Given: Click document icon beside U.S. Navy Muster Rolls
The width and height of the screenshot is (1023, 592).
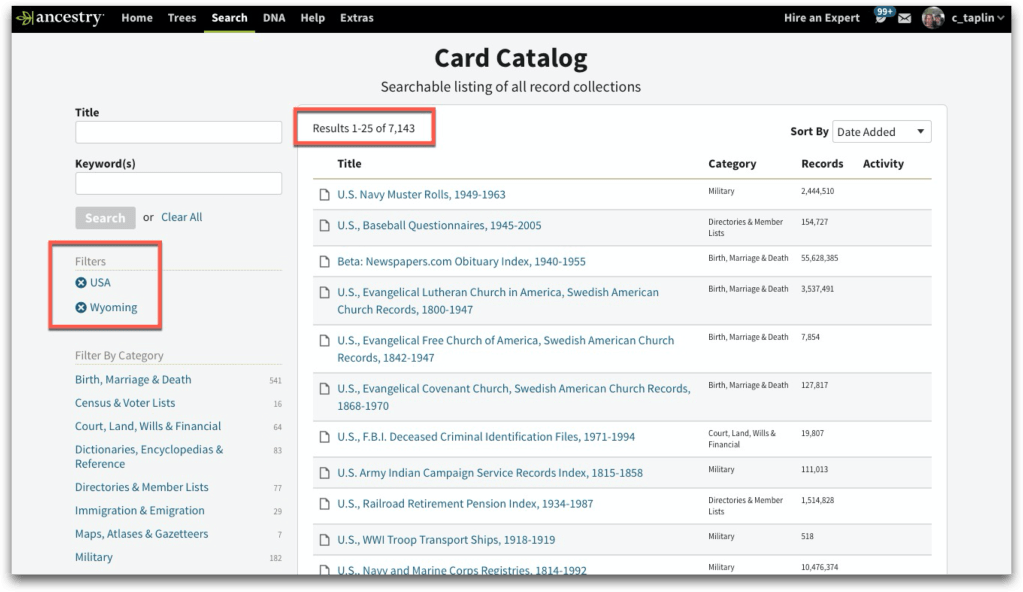Looking at the screenshot, I should 323,195.
